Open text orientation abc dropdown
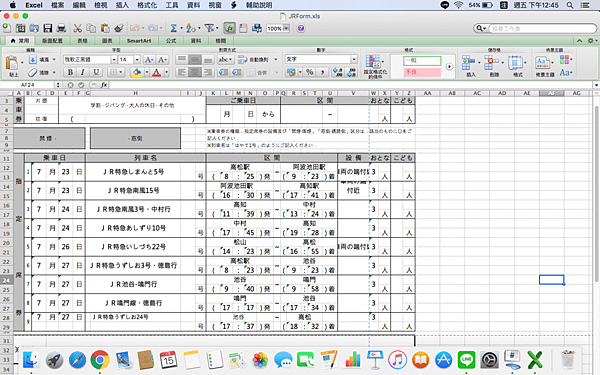 (225, 59)
